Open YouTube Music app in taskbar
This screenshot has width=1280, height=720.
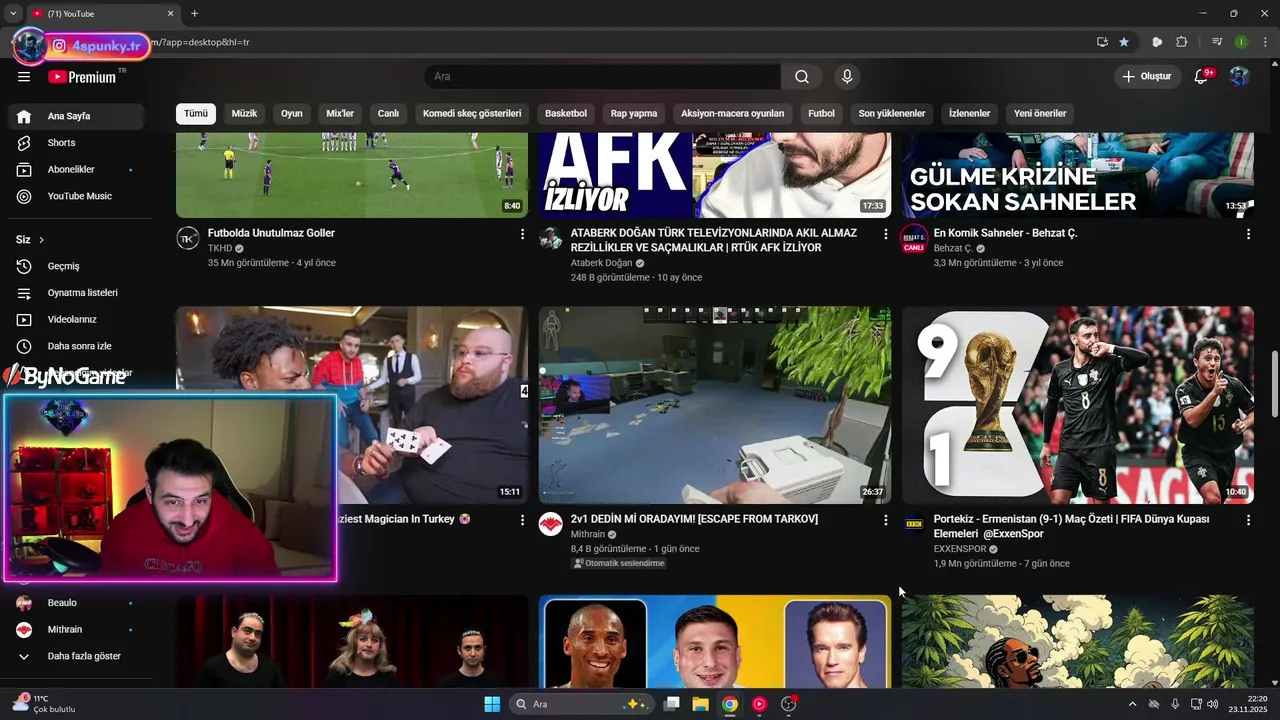pyautogui.click(x=759, y=704)
